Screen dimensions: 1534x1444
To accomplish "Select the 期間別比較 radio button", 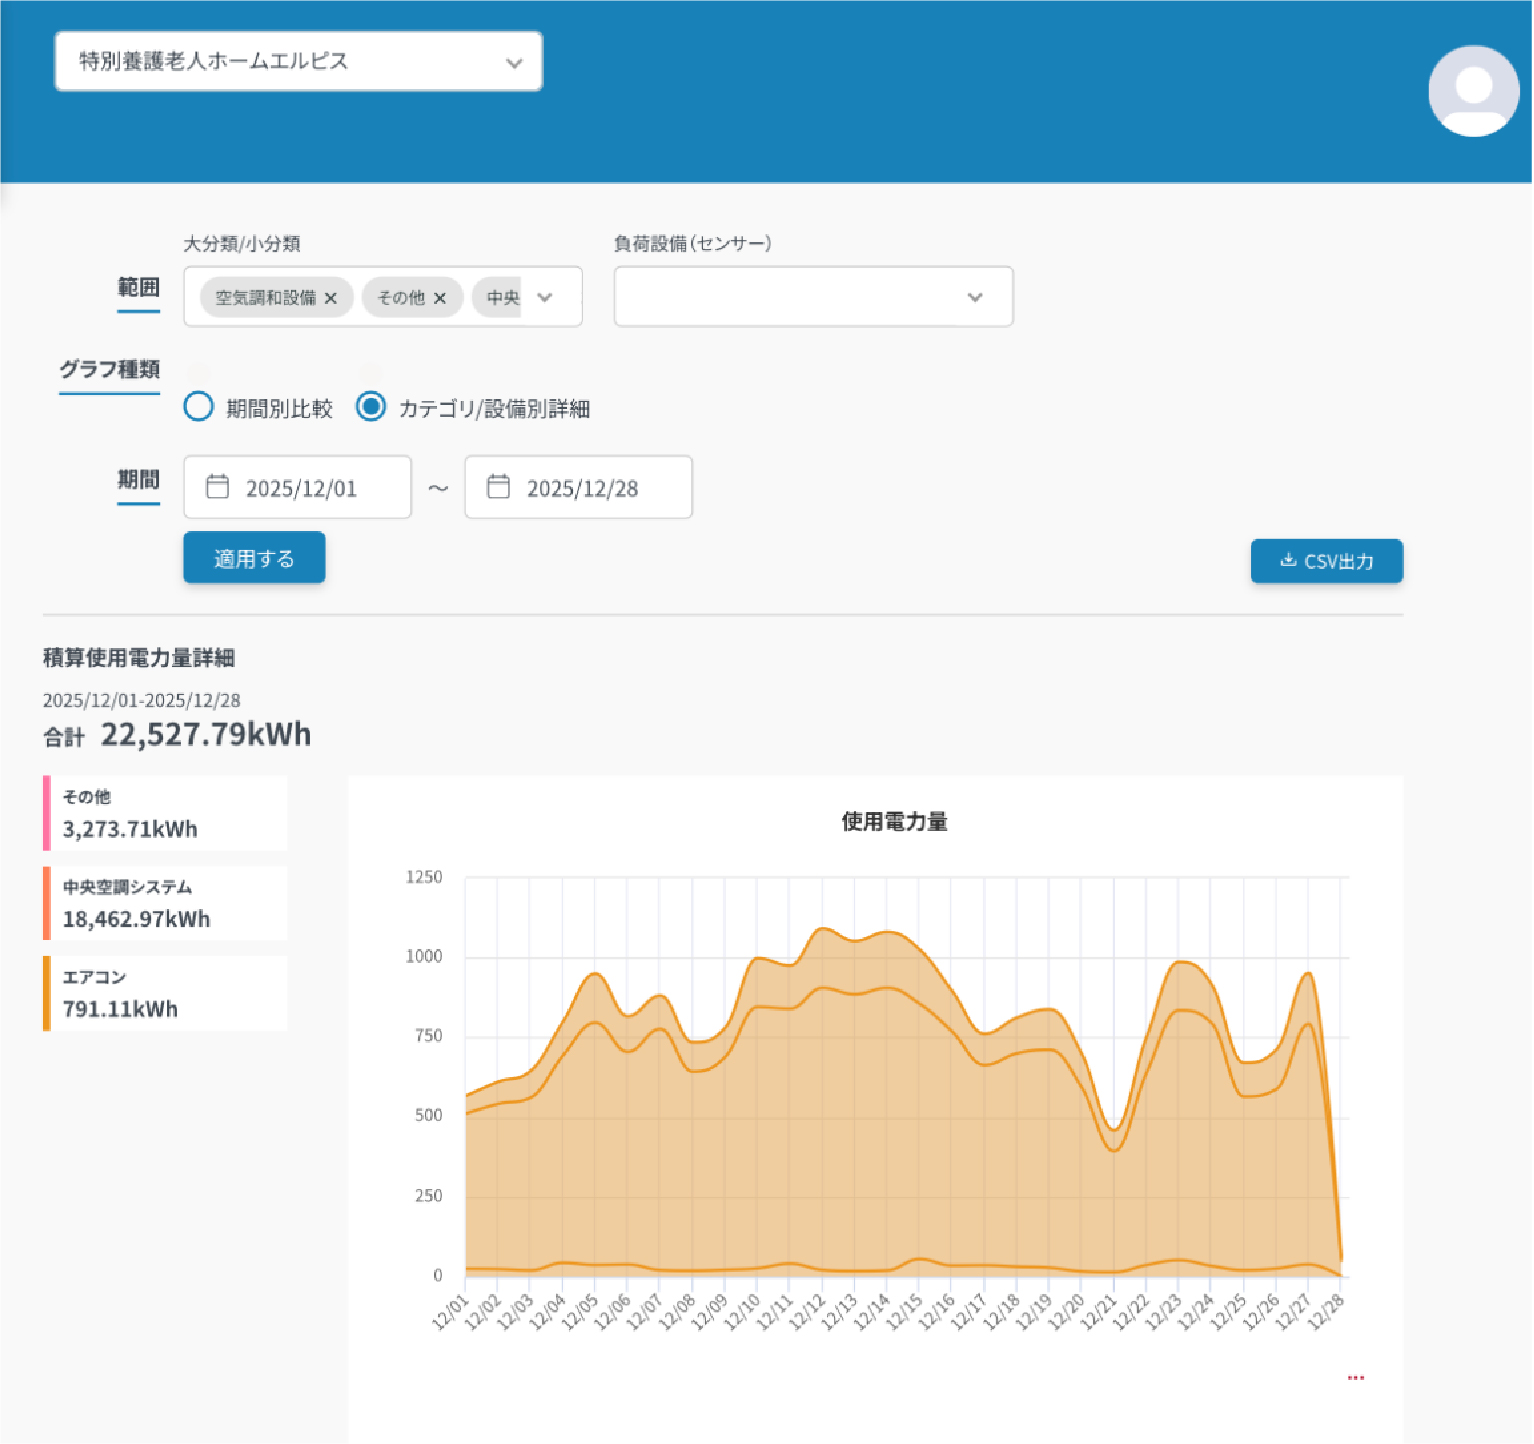I will (199, 407).
